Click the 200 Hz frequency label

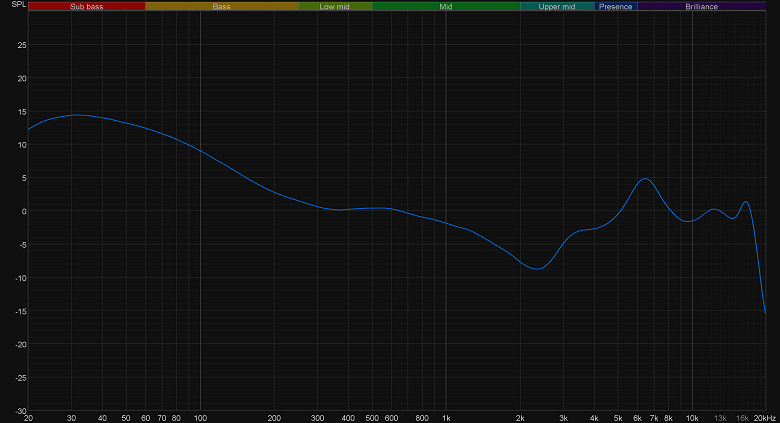click(274, 418)
